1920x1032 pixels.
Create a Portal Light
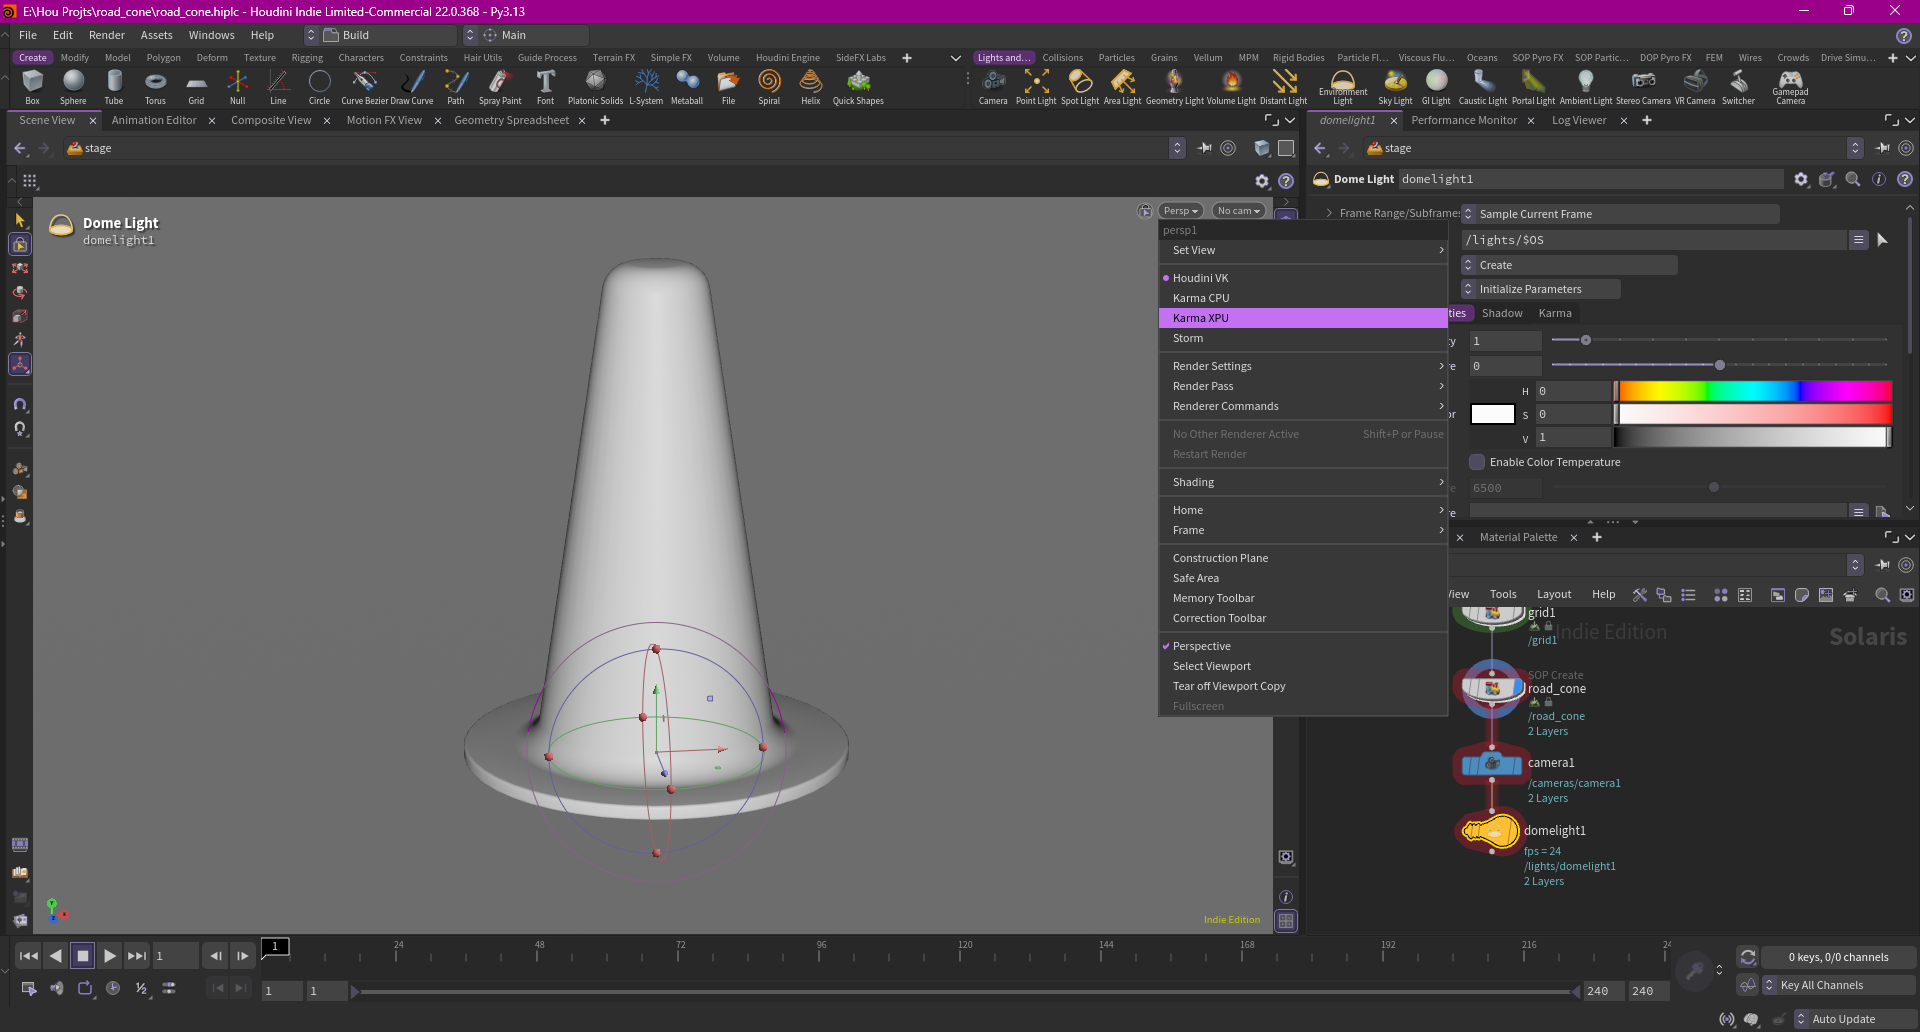click(1533, 87)
